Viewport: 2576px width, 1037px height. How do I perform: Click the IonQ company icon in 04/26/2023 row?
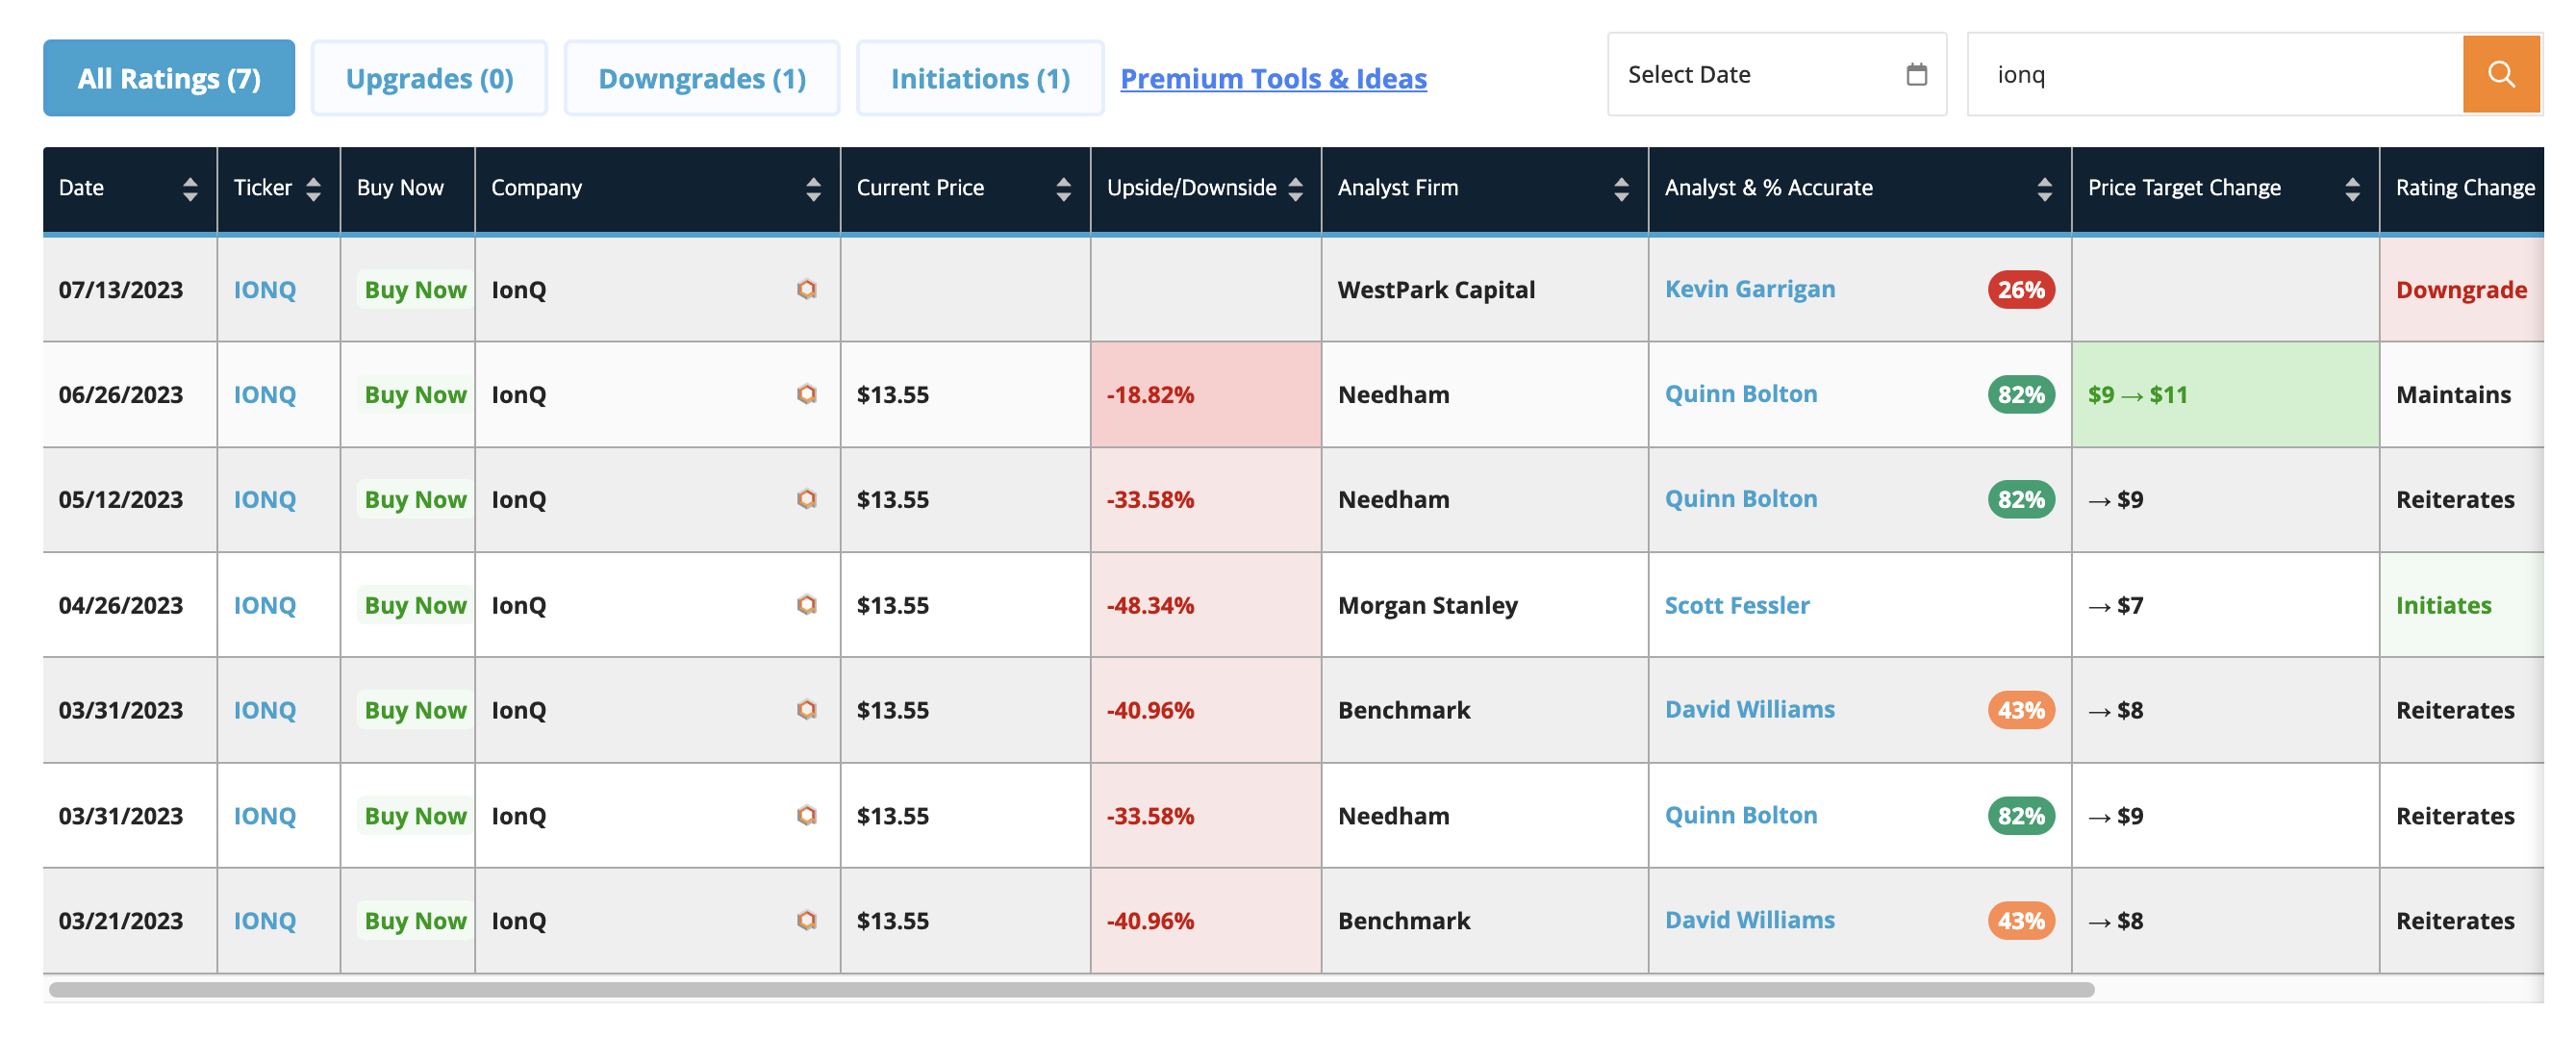point(806,605)
